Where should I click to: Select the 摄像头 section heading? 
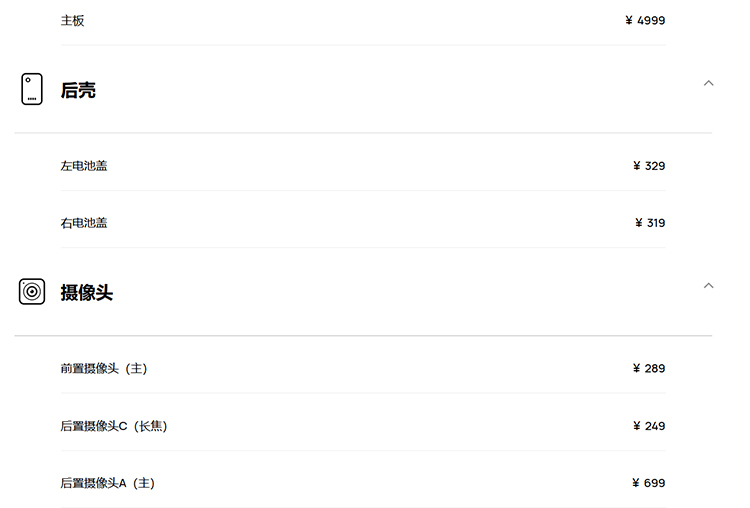[87, 292]
